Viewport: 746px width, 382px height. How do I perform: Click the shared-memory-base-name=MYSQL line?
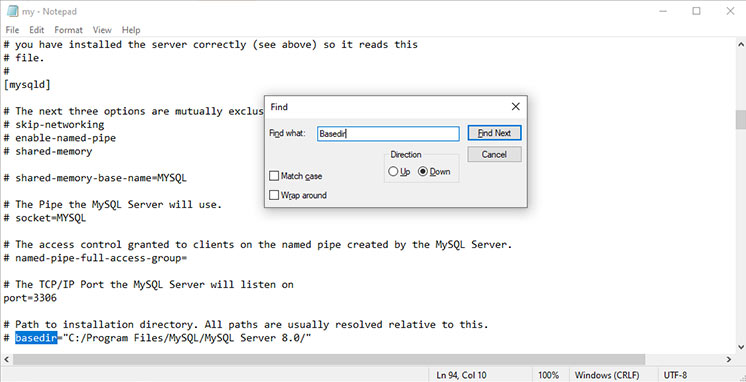(x=95, y=178)
